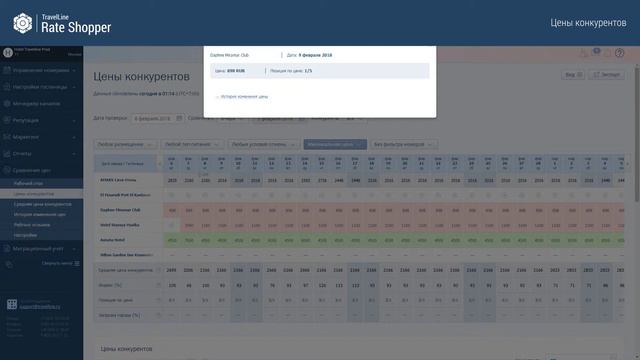Click the right arrow to scroll table dates forward

pos(628,164)
